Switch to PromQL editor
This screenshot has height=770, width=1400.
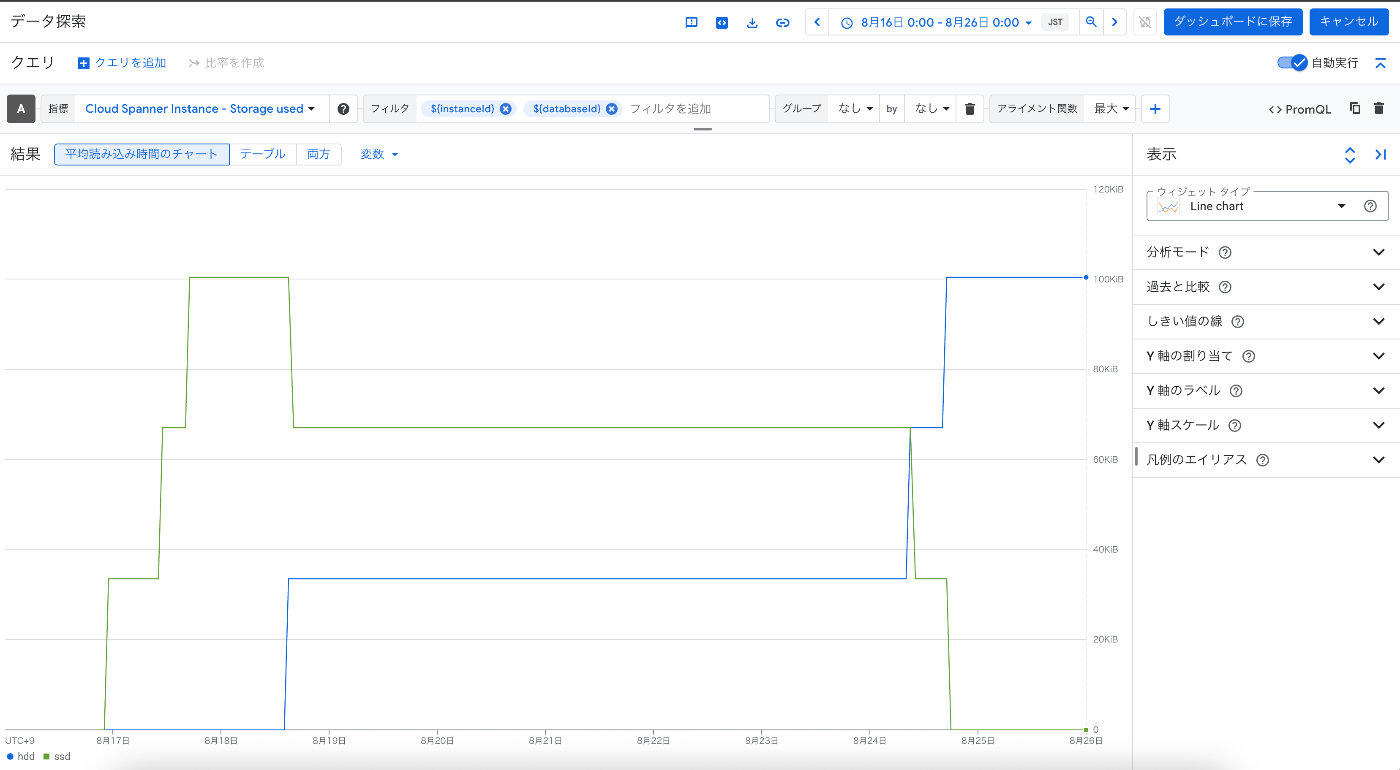tap(1300, 109)
